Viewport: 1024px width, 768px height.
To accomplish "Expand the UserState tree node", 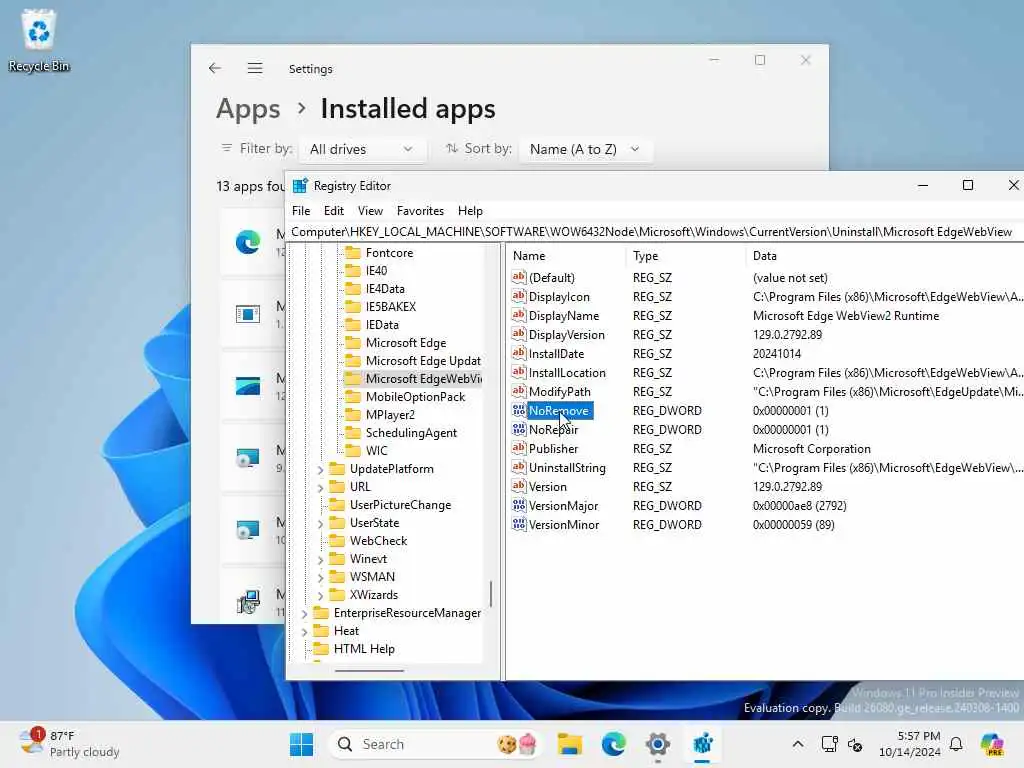I will point(320,523).
